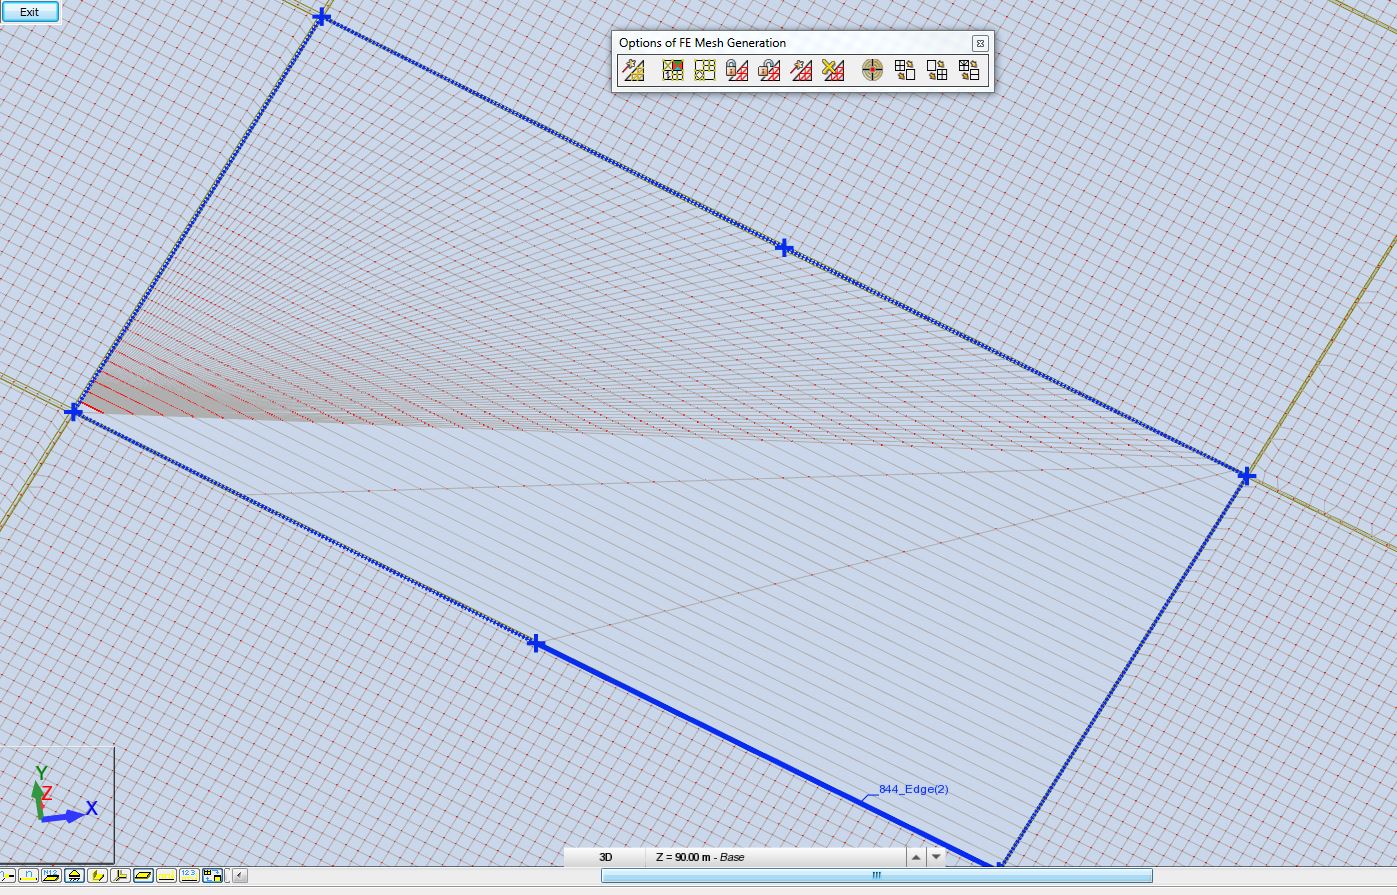Step the level up with the up arrow

(915, 857)
